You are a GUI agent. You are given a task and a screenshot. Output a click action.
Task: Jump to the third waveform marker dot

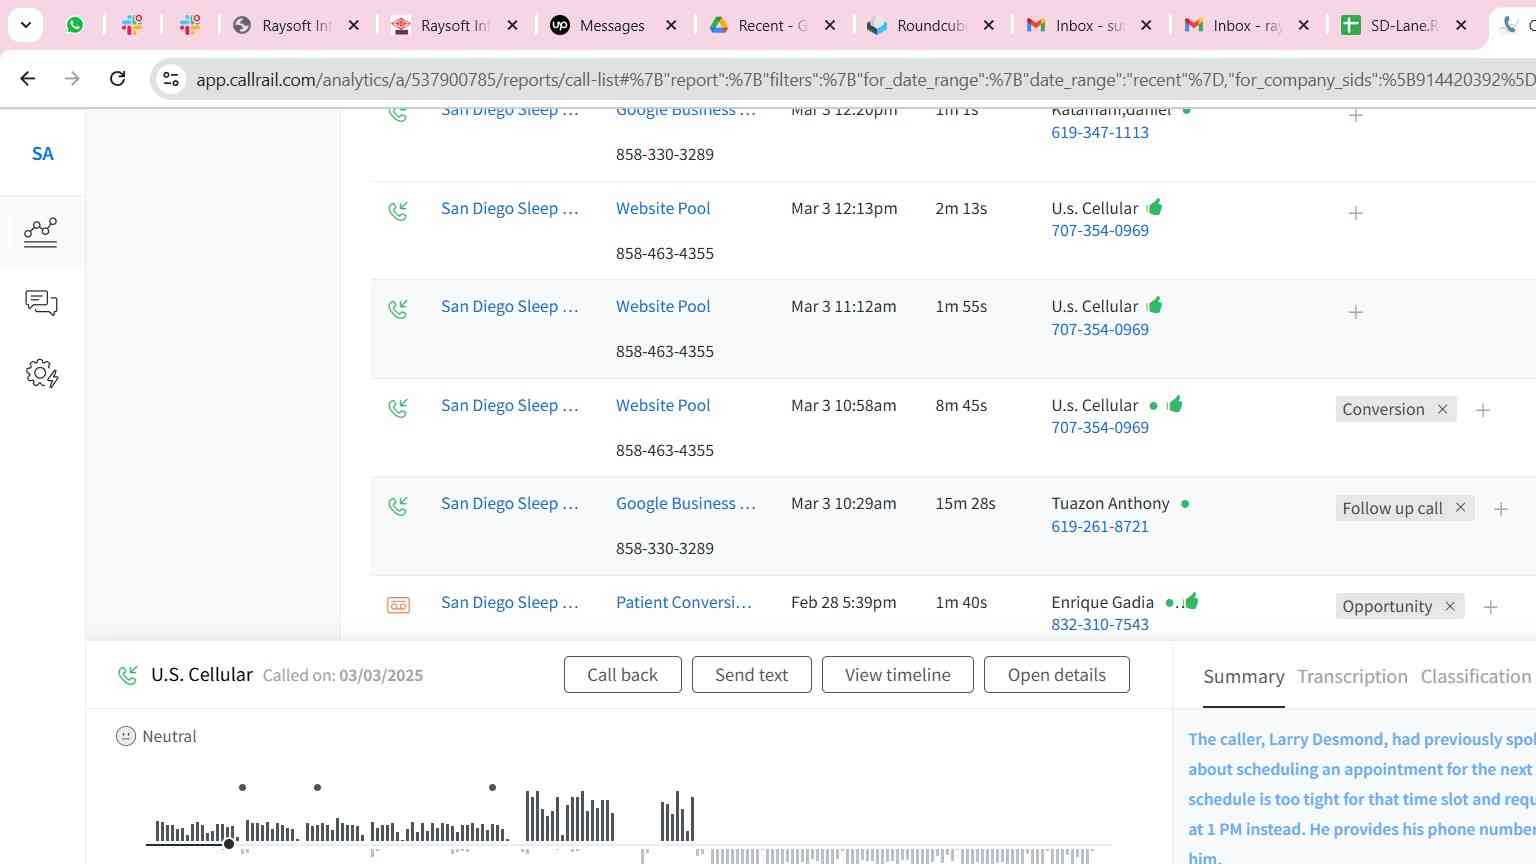pyautogui.click(x=492, y=788)
